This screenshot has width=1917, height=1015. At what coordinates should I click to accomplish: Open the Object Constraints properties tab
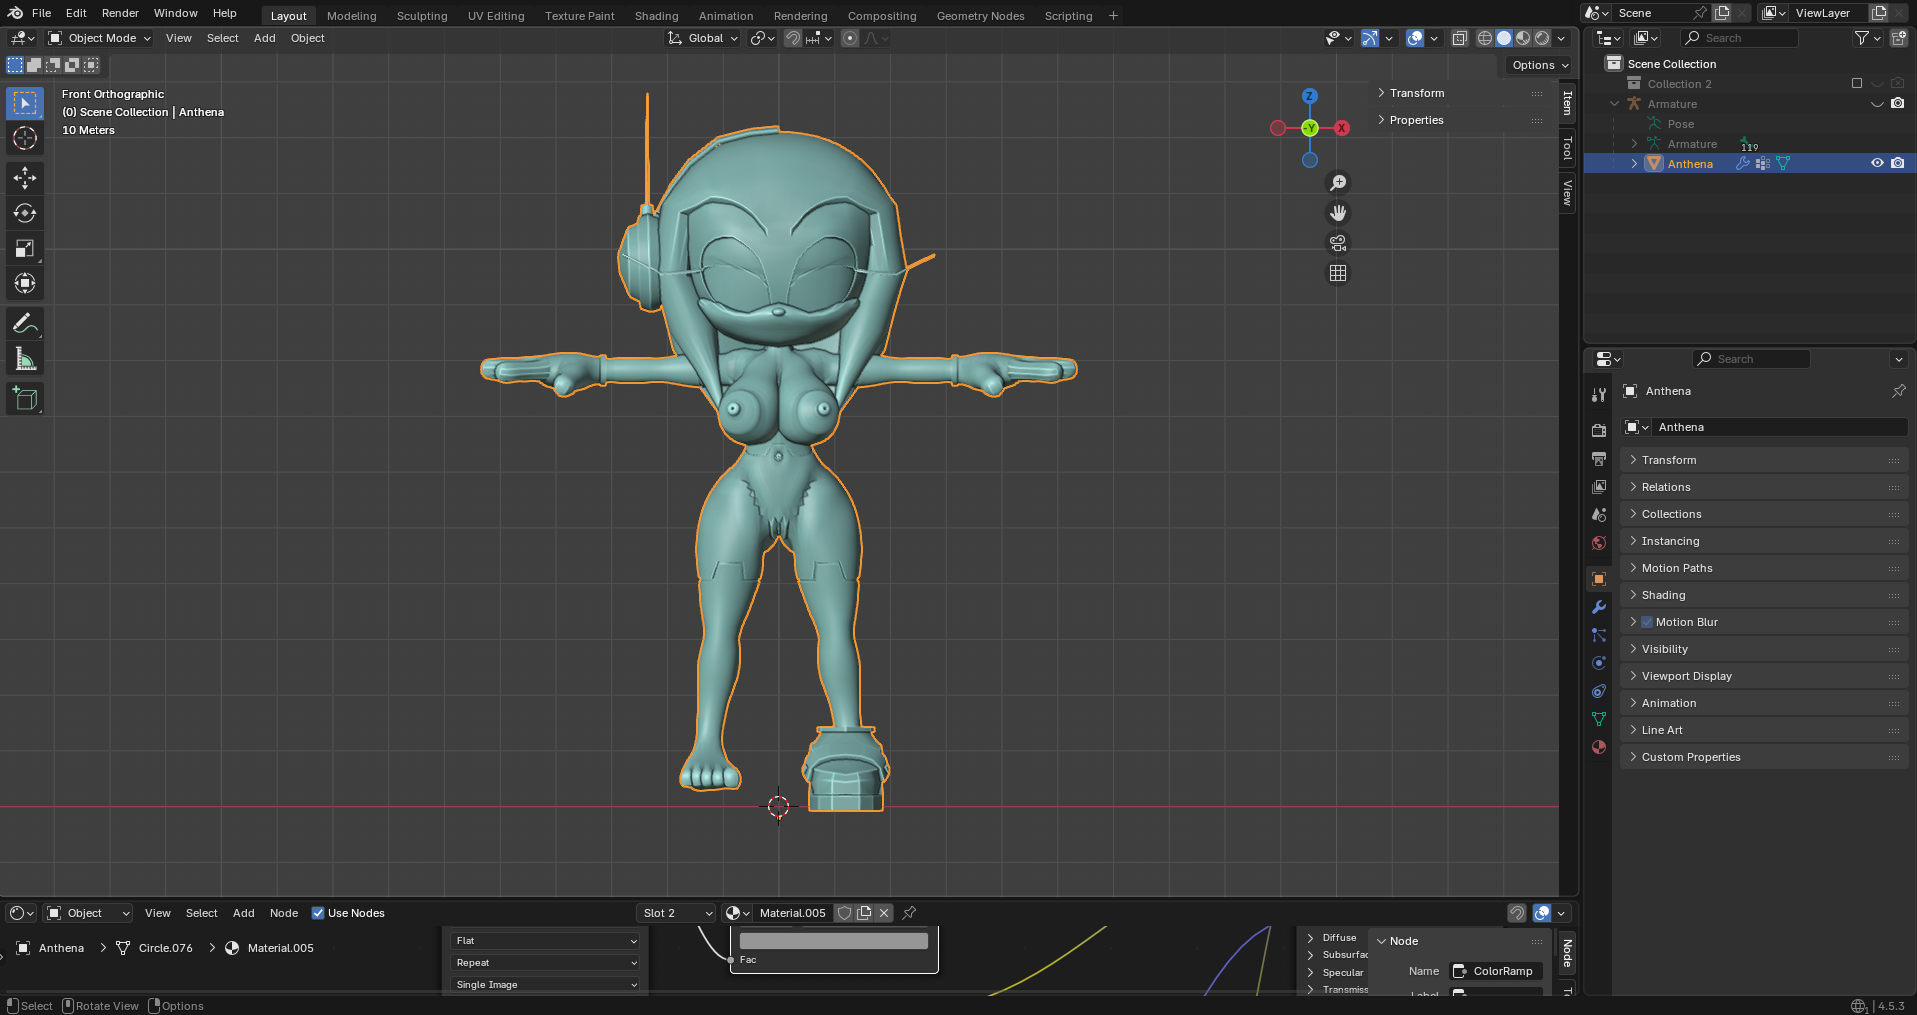pos(1599,691)
